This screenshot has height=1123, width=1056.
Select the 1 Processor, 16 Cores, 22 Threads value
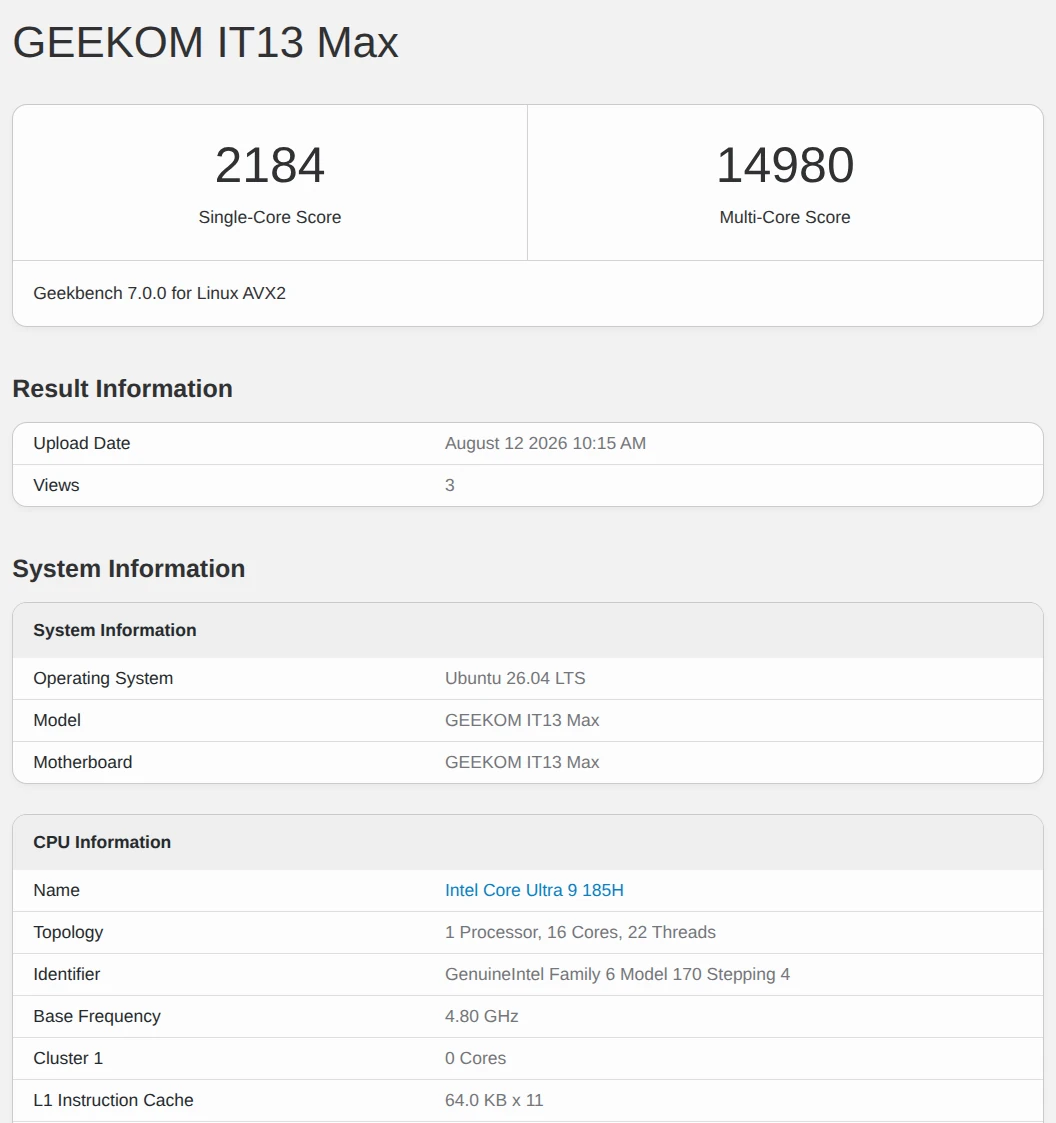pos(580,932)
